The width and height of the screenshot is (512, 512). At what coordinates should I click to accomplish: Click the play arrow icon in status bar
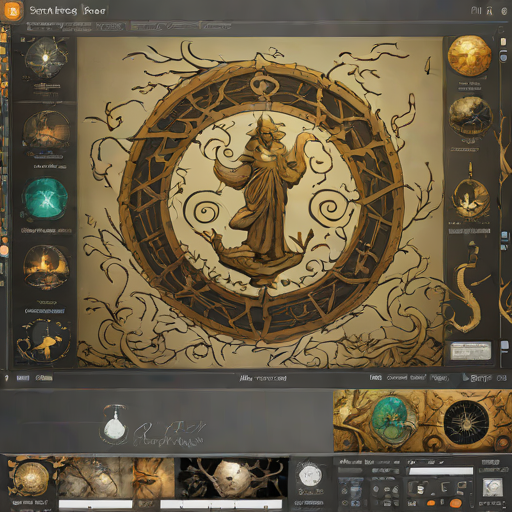(x=466, y=378)
